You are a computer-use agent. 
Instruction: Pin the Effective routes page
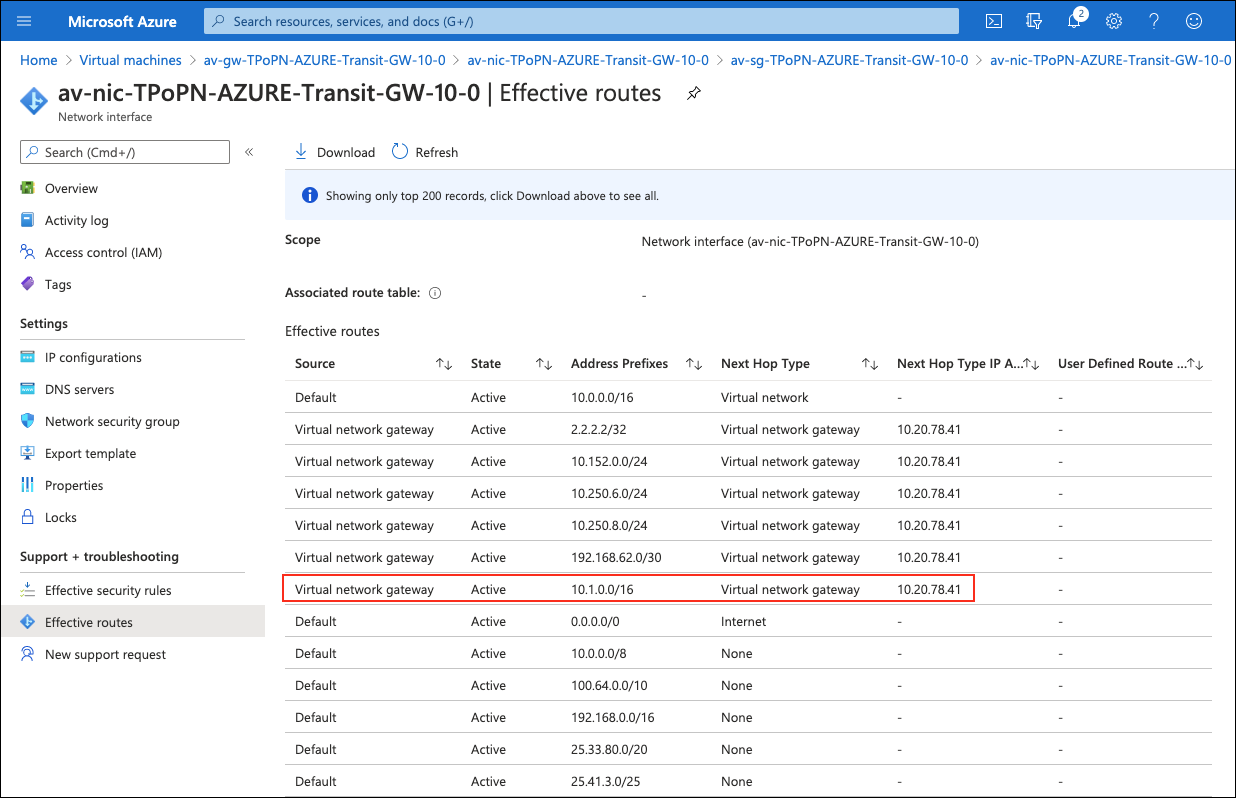click(693, 92)
